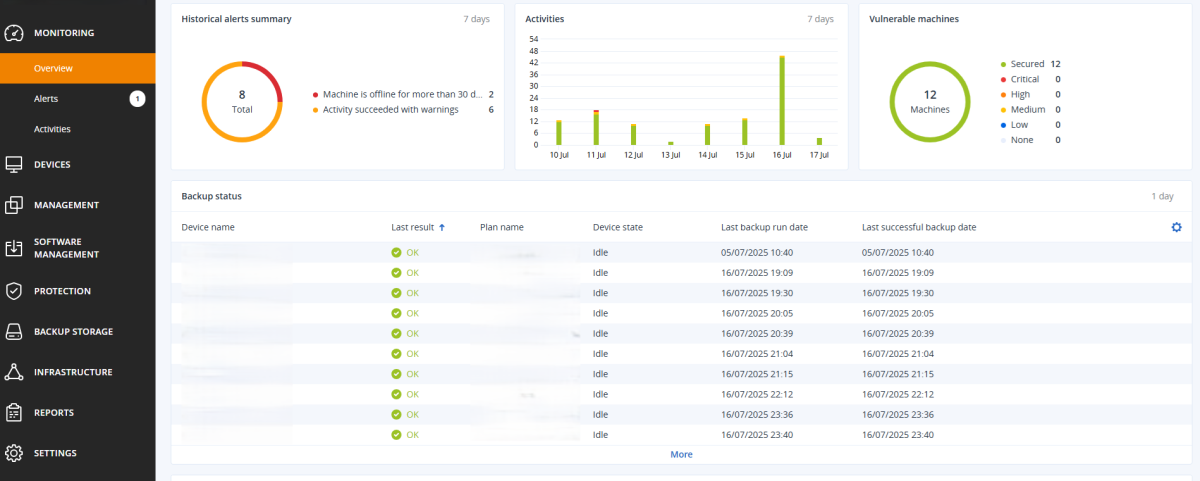This screenshot has height=481, width=1200.
Task: Click the 10 Jul activities bar
Action: pyautogui.click(x=559, y=132)
